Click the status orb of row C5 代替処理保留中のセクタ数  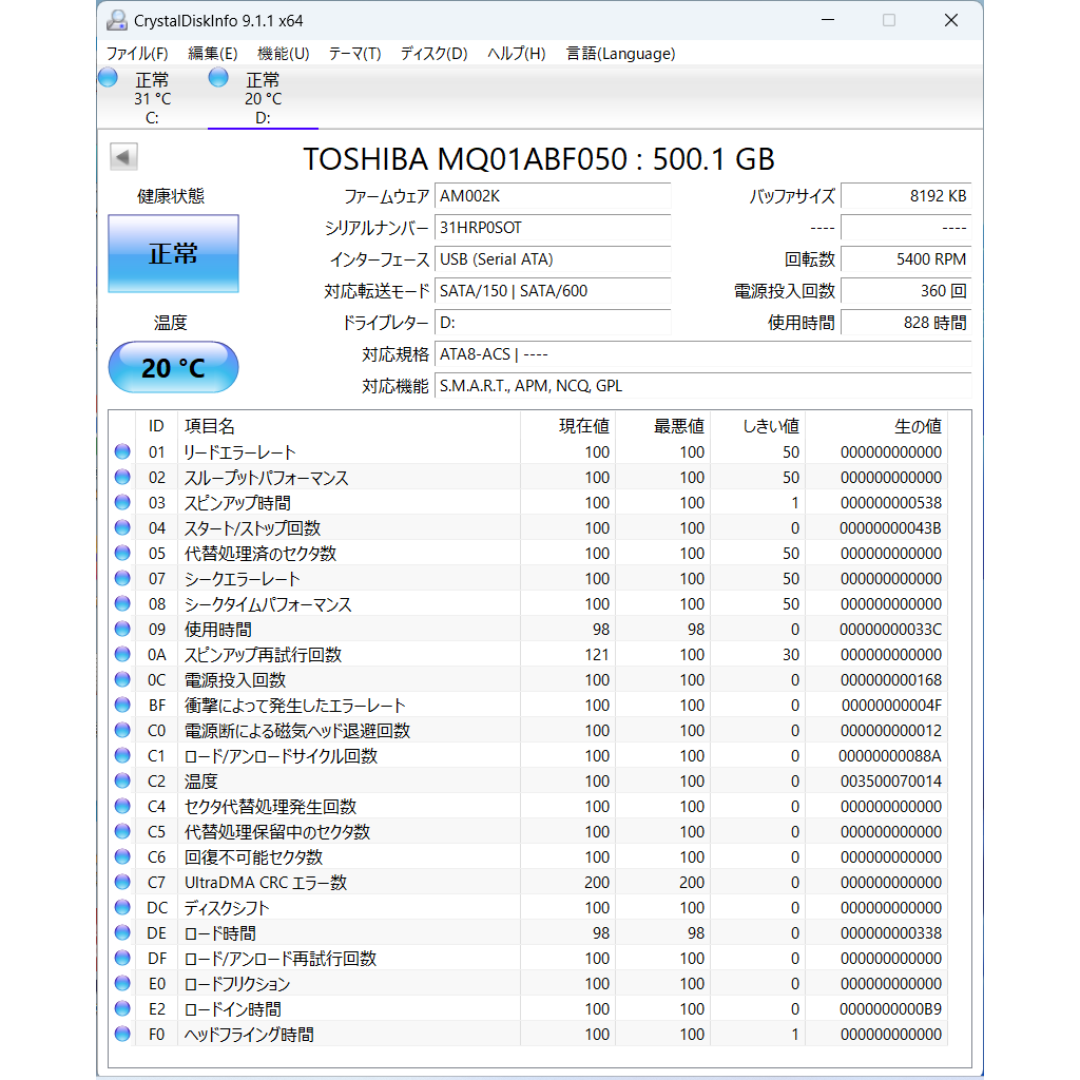(123, 831)
